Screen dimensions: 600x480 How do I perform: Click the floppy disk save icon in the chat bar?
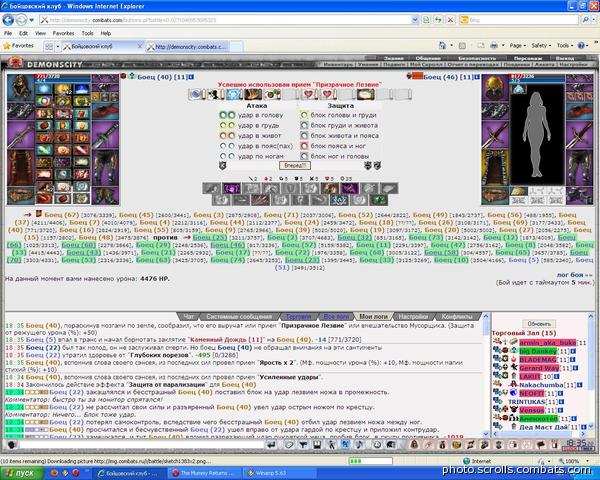317,444
